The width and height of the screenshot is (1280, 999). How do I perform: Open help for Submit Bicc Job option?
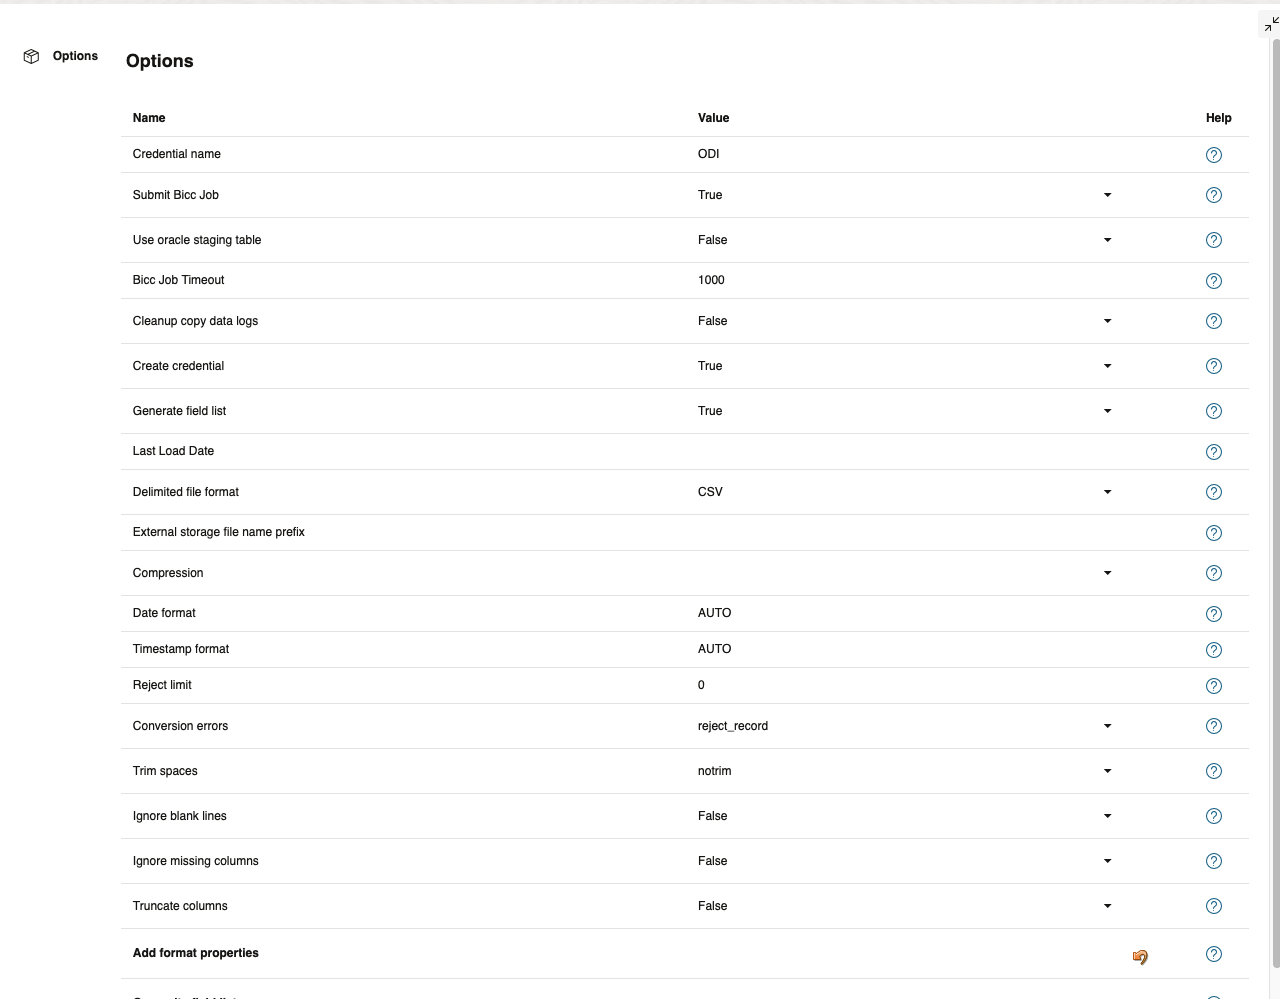(x=1213, y=195)
